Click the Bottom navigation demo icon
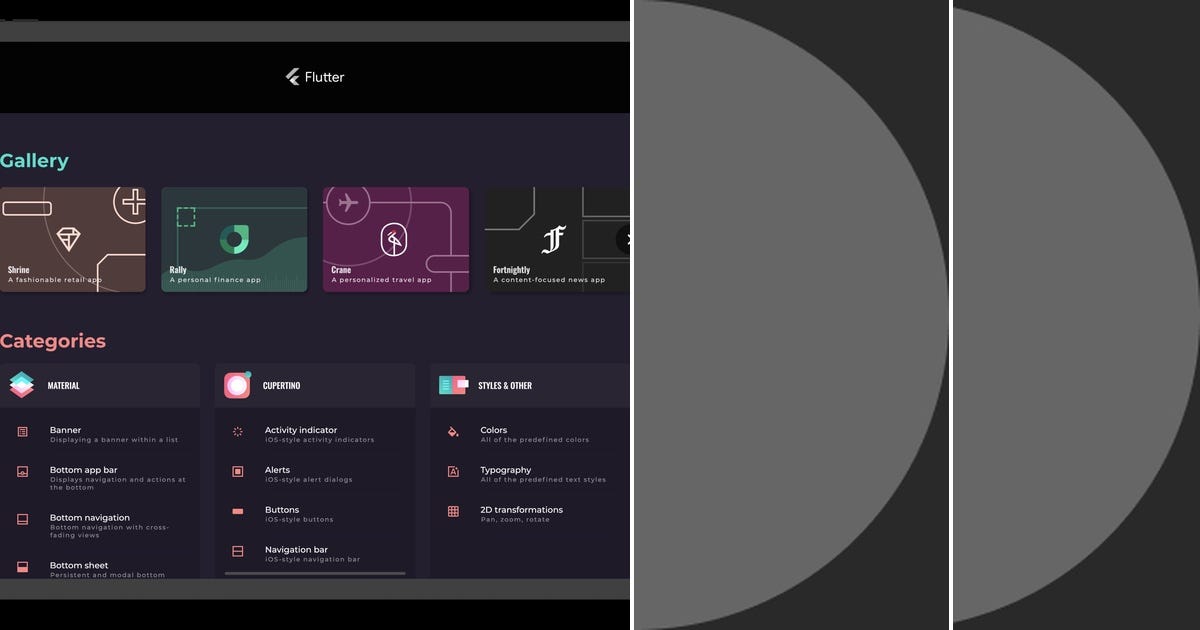Screen dimensions: 1200x630 click(23, 519)
